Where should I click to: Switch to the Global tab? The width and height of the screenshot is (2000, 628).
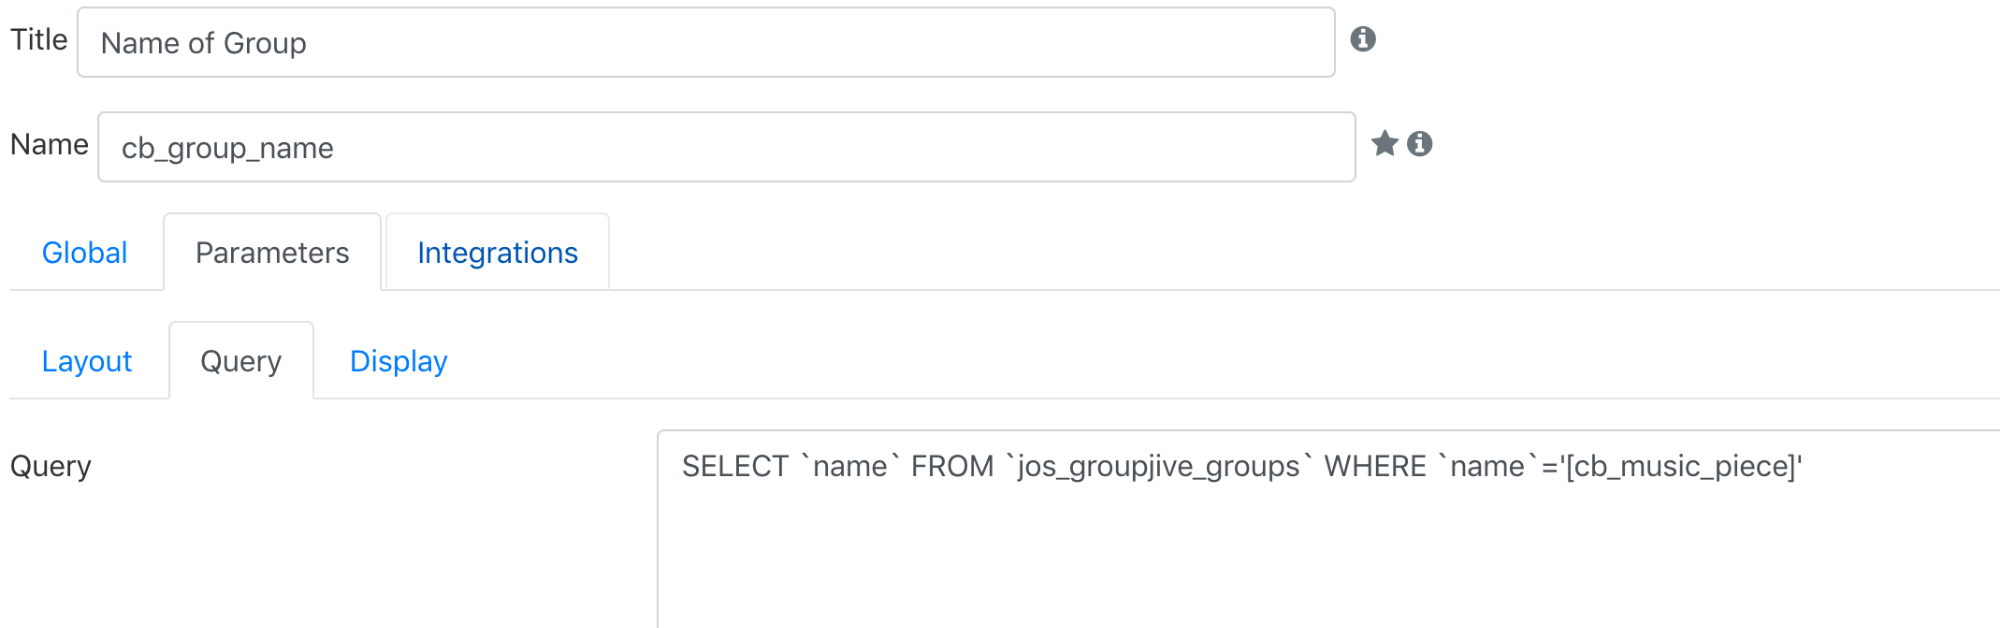[x=85, y=253]
